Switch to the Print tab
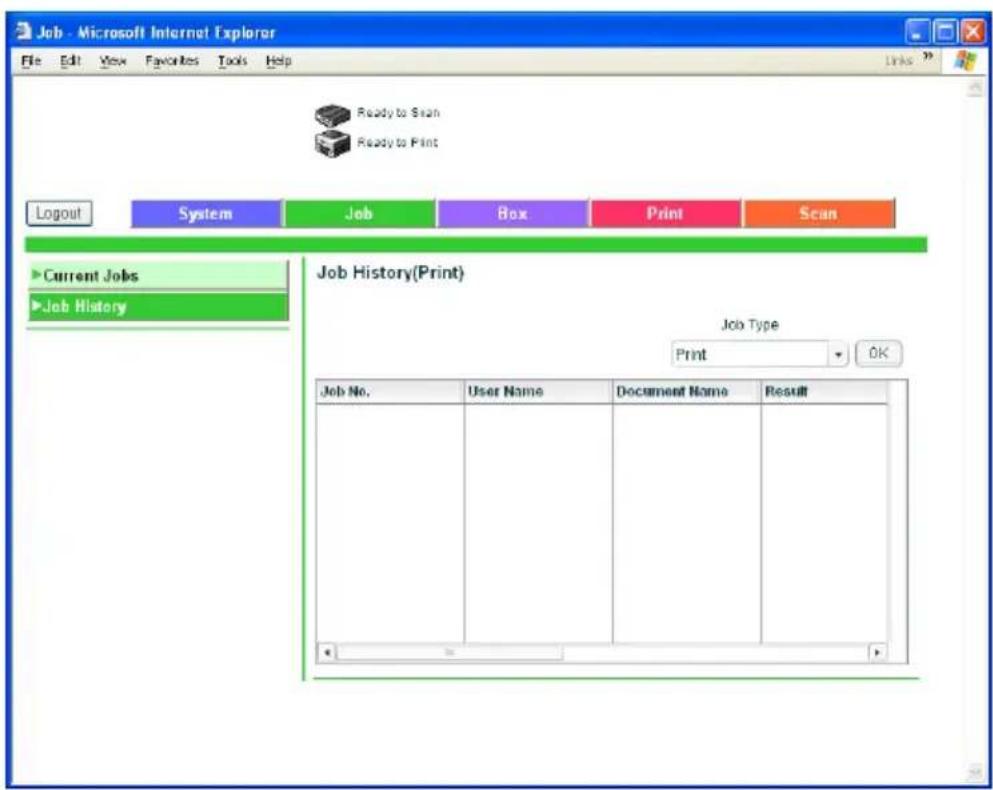This screenshot has width=993, height=790. (x=665, y=213)
